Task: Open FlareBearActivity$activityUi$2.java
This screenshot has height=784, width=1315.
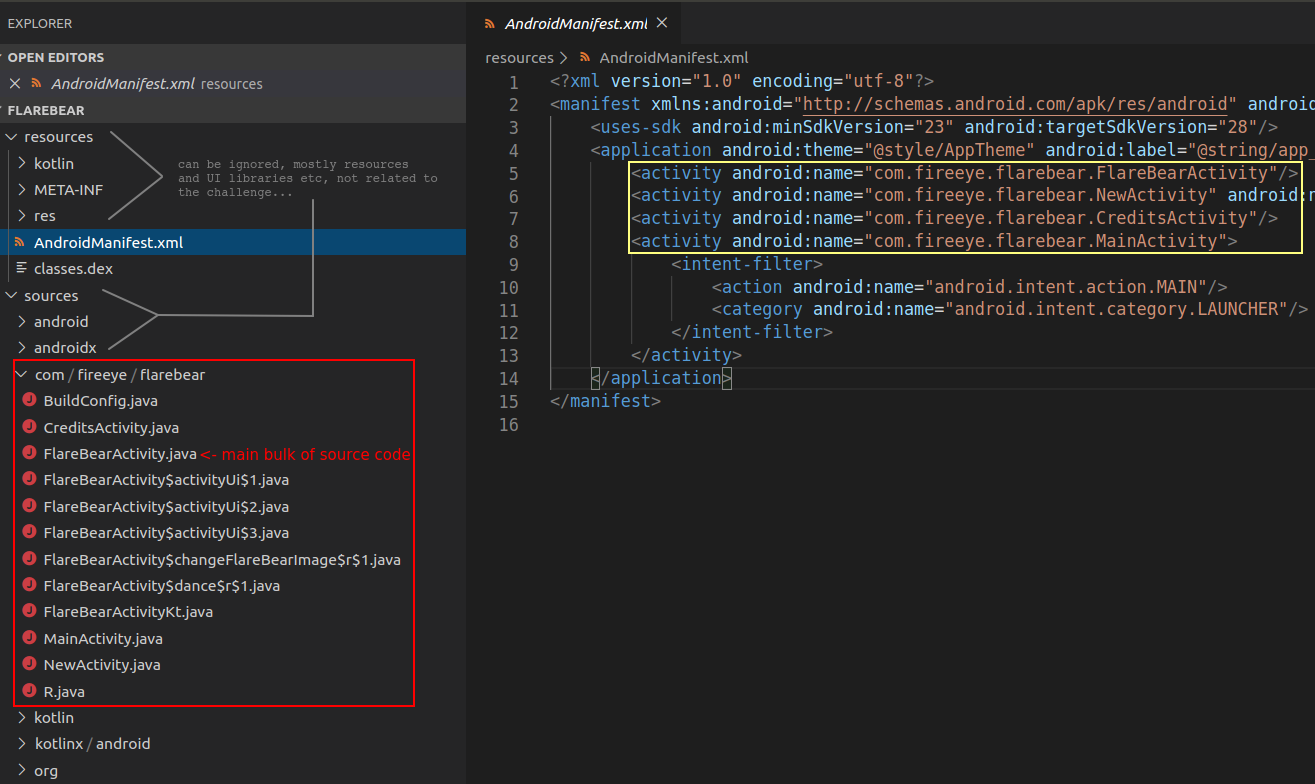Action: [166, 506]
